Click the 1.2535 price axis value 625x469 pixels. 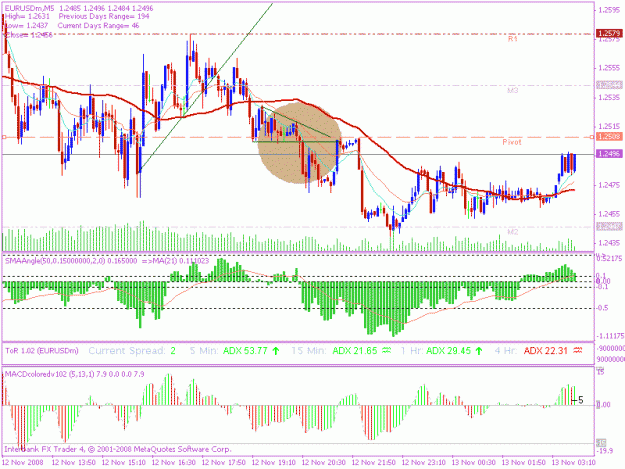tap(609, 98)
